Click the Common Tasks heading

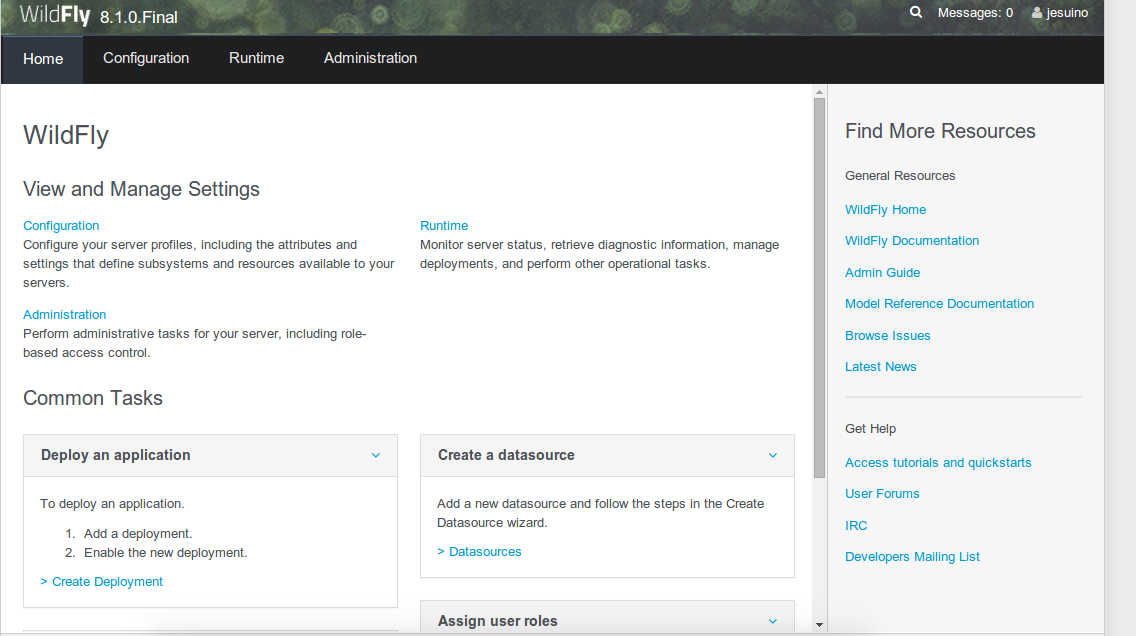(93, 398)
